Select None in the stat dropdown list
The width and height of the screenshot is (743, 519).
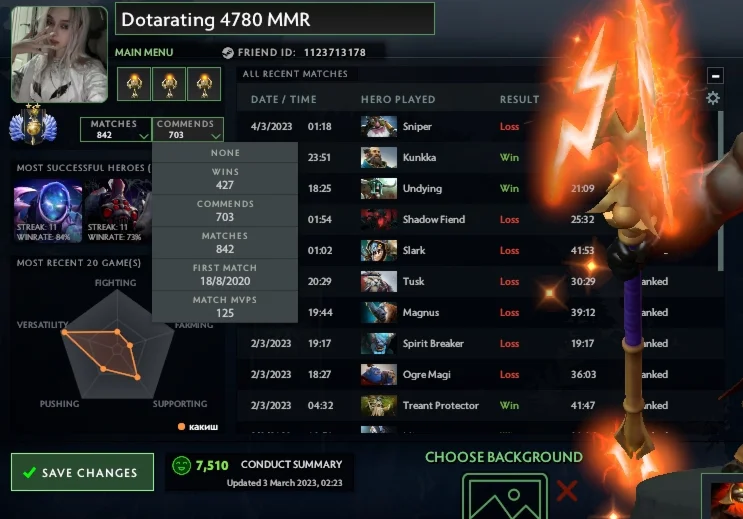coord(225,153)
